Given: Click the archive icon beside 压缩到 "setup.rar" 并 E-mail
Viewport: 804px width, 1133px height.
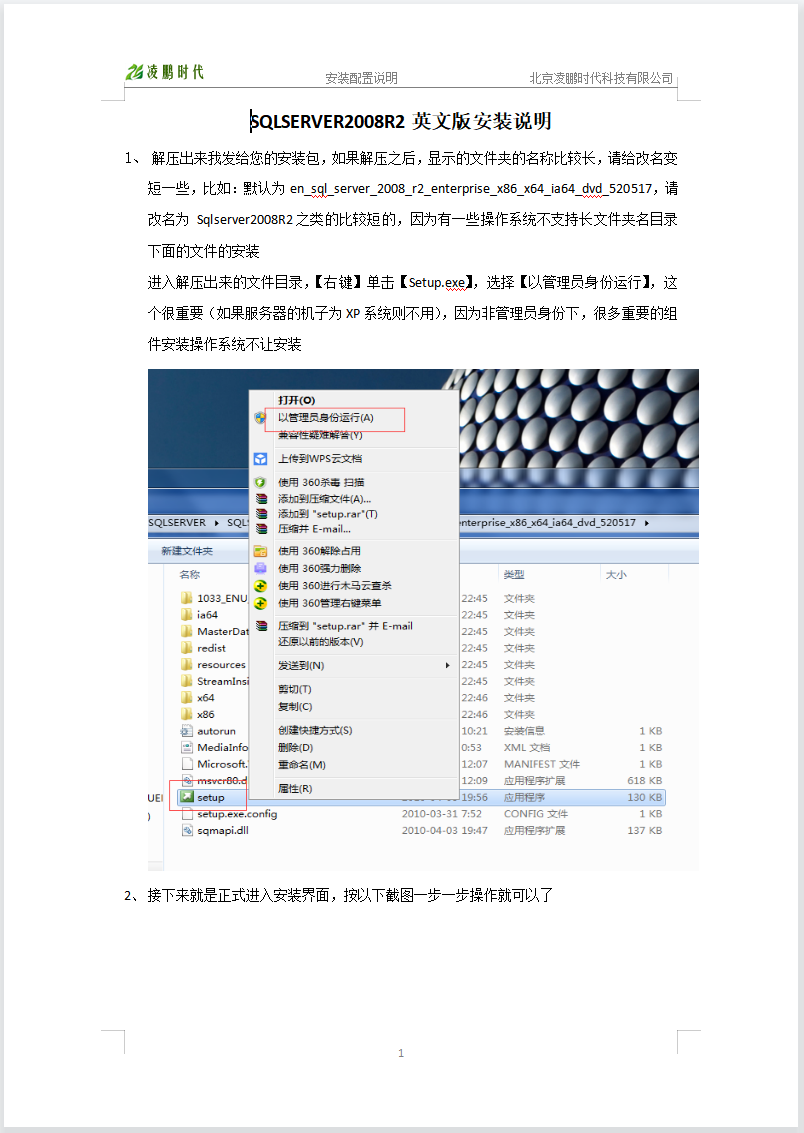Looking at the screenshot, I should (x=261, y=626).
